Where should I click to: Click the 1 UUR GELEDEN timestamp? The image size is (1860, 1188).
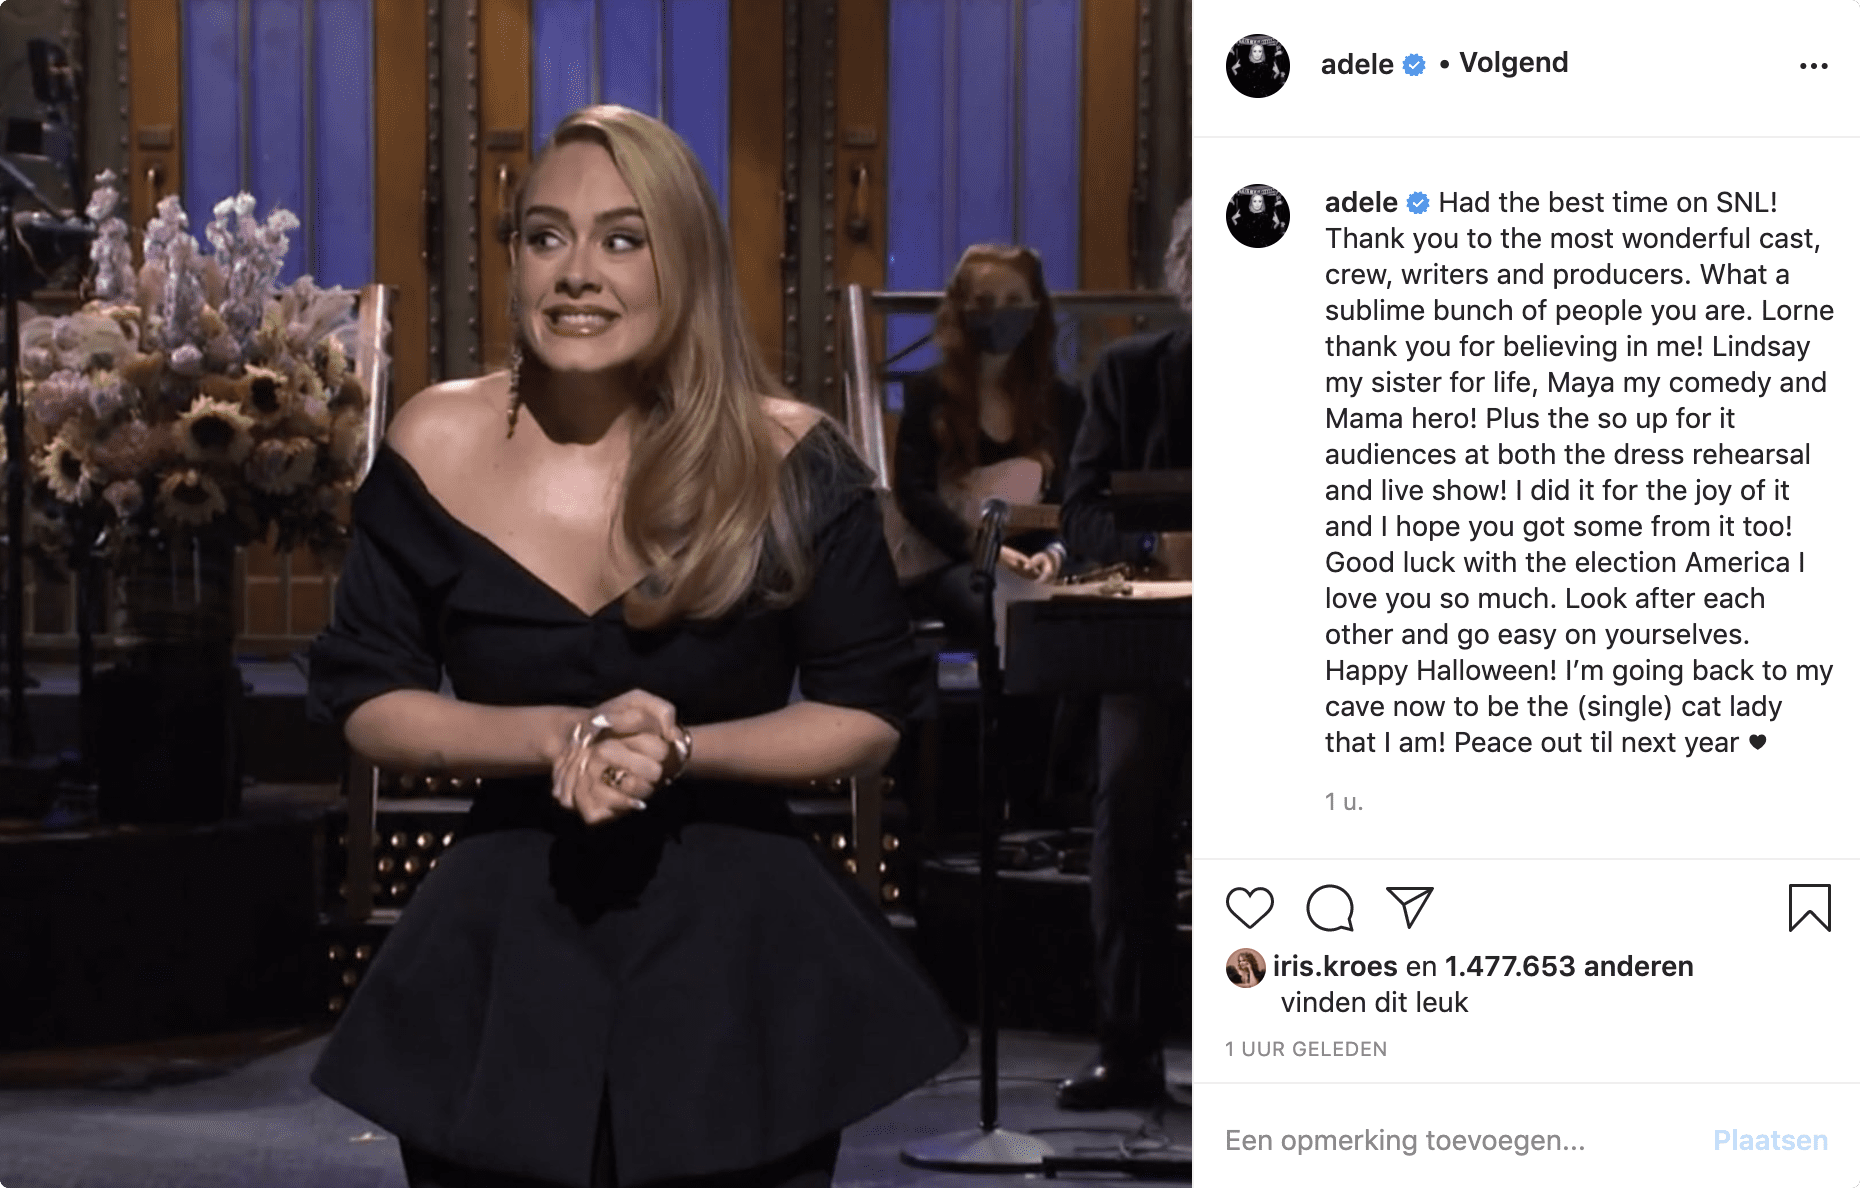[x=1306, y=1049]
